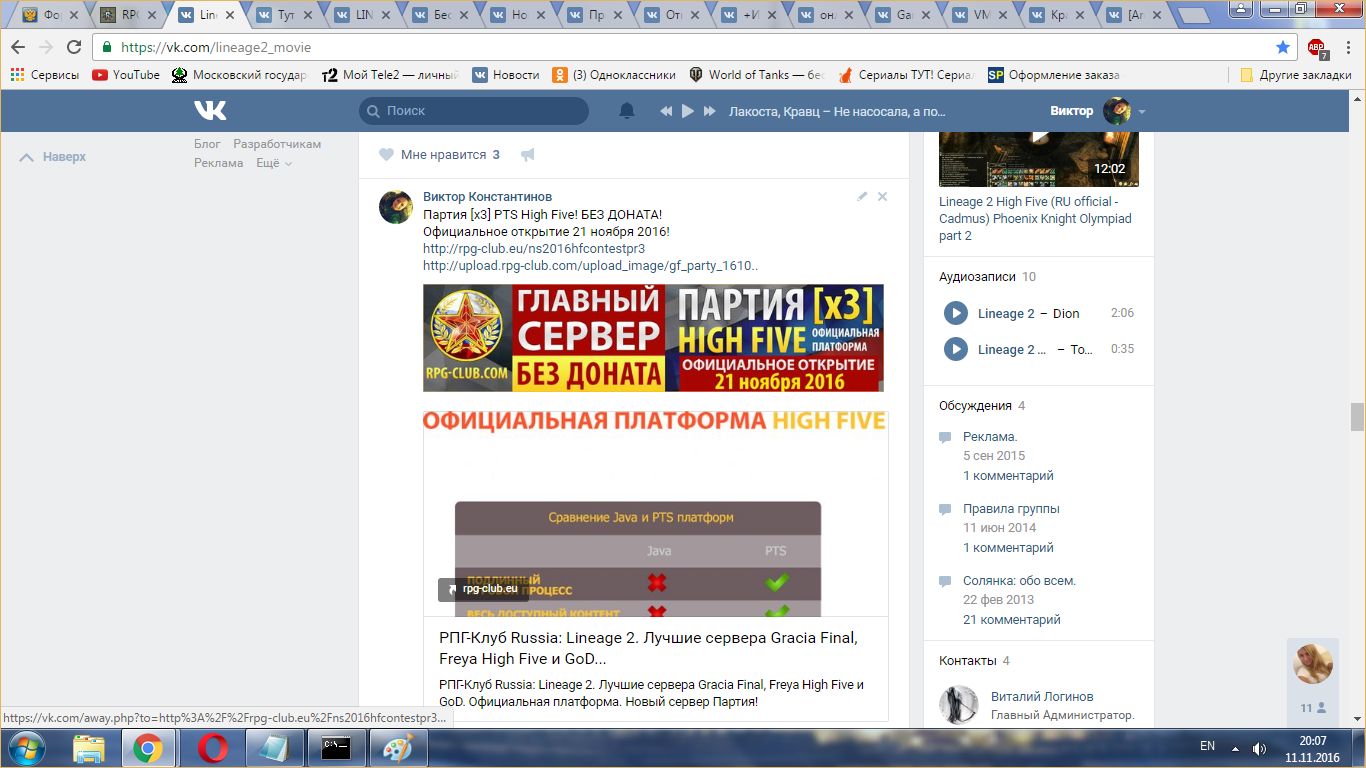Viewport: 1366px width, 768px height.
Task: Share the post via megaphone icon
Action: coord(528,155)
